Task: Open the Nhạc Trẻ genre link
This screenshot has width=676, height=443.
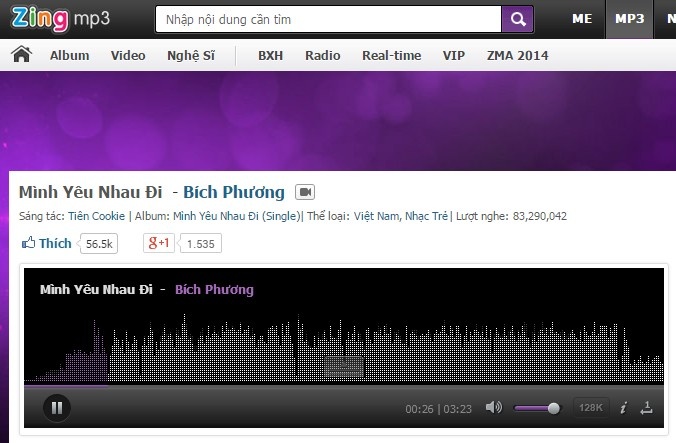Action: pyautogui.click(x=426, y=215)
